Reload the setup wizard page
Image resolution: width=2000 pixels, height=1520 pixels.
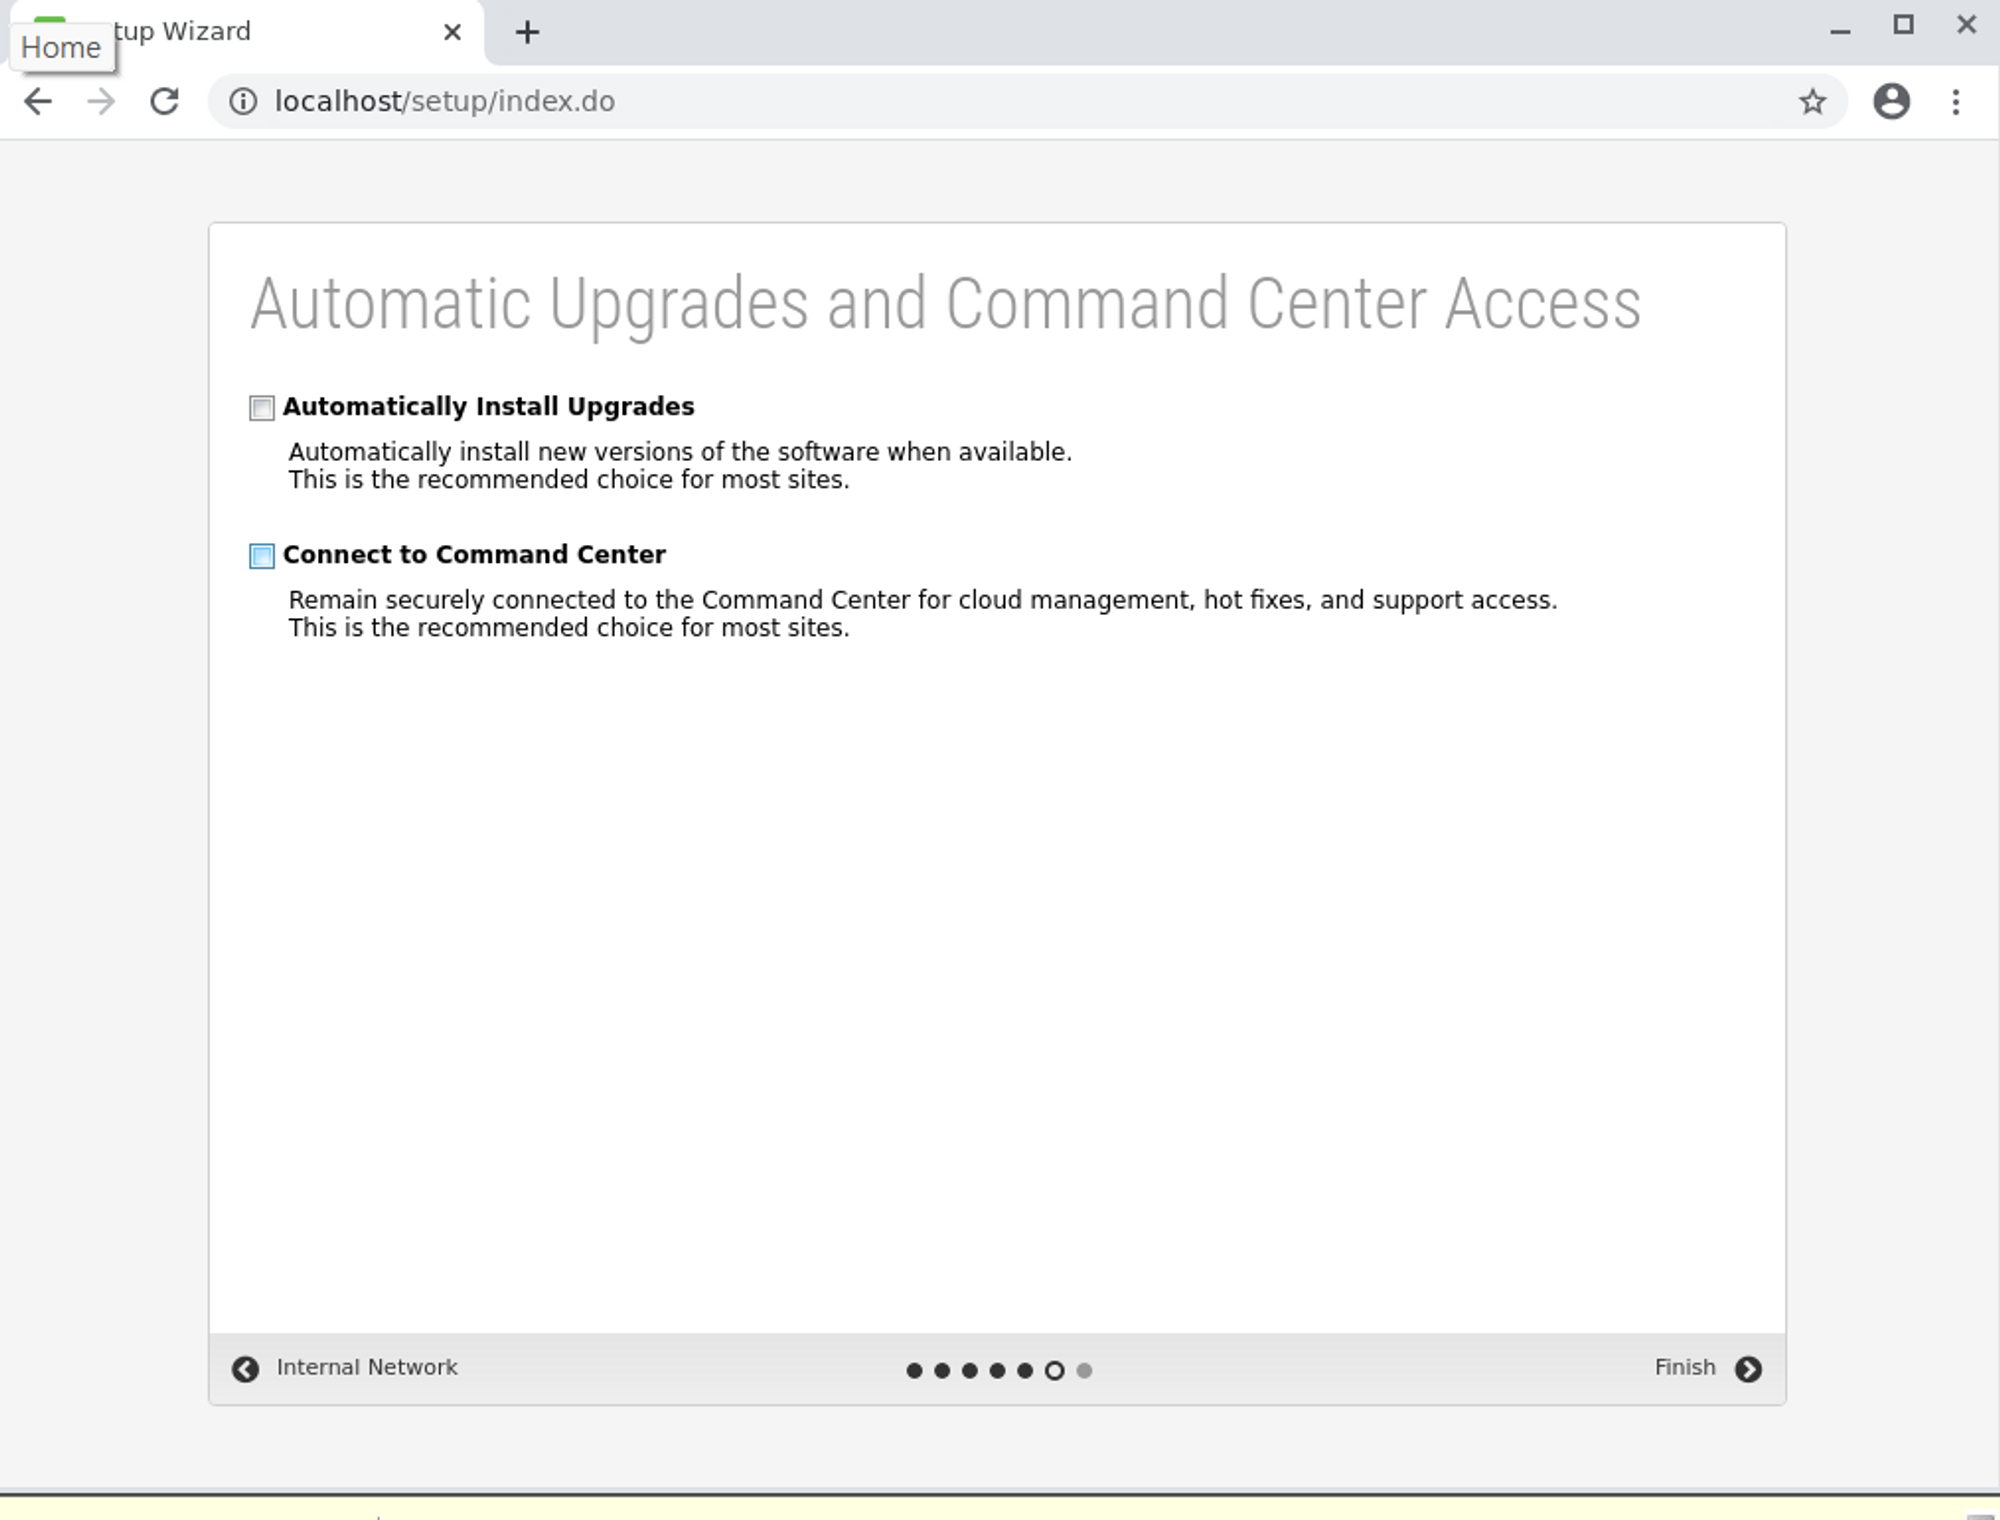click(164, 101)
